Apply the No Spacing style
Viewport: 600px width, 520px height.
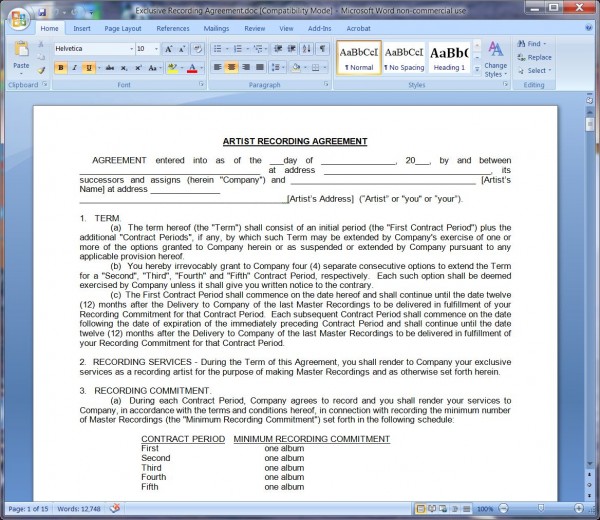[404, 58]
